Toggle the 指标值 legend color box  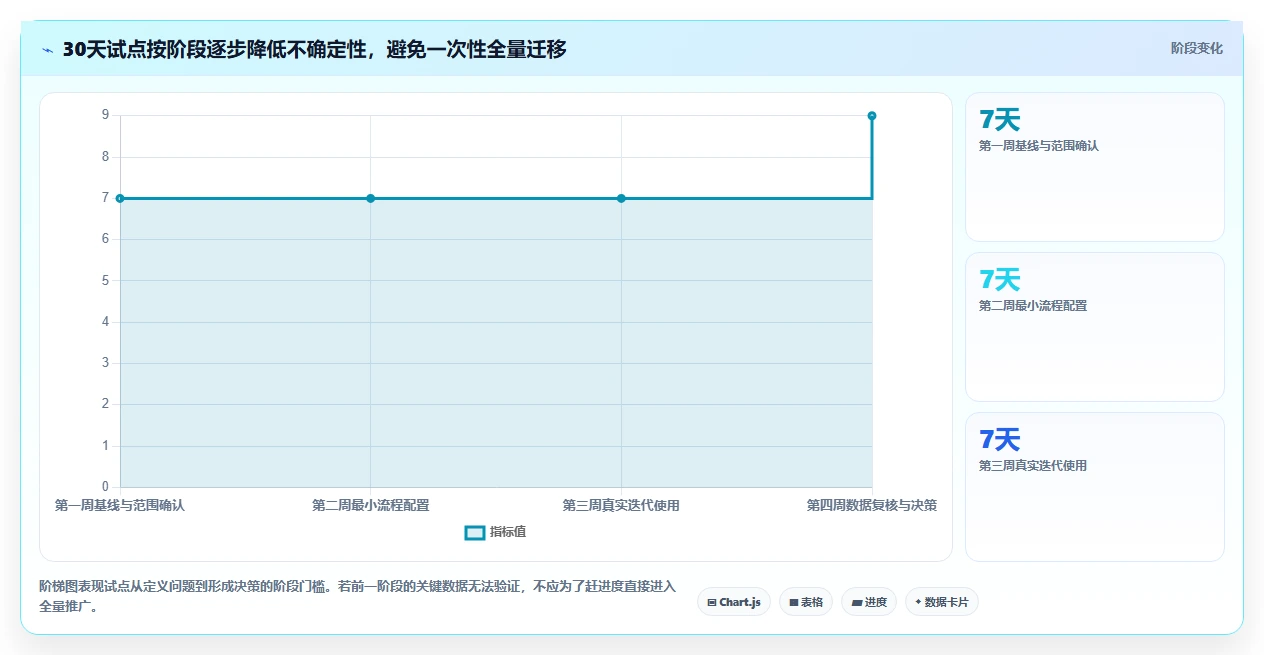tap(475, 533)
